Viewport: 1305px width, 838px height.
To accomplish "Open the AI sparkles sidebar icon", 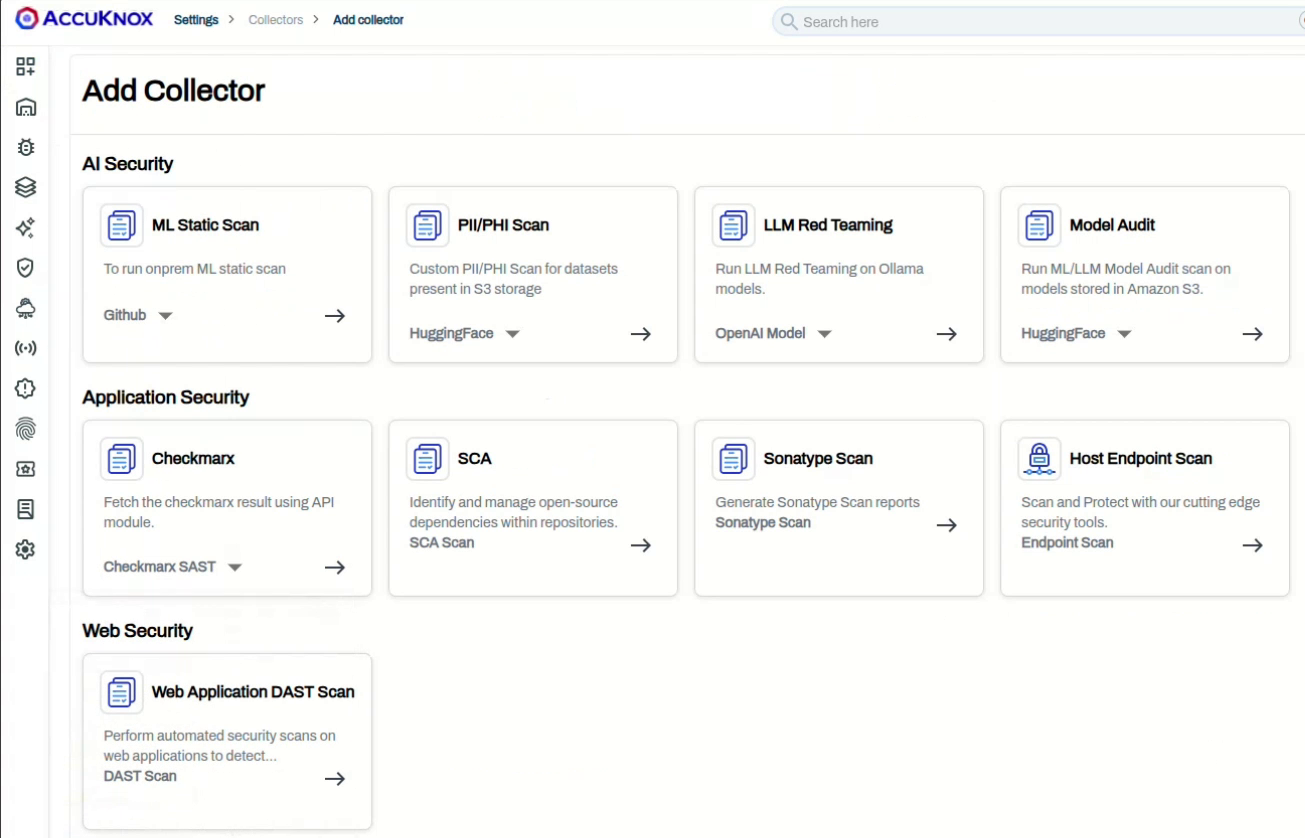I will [x=26, y=228].
